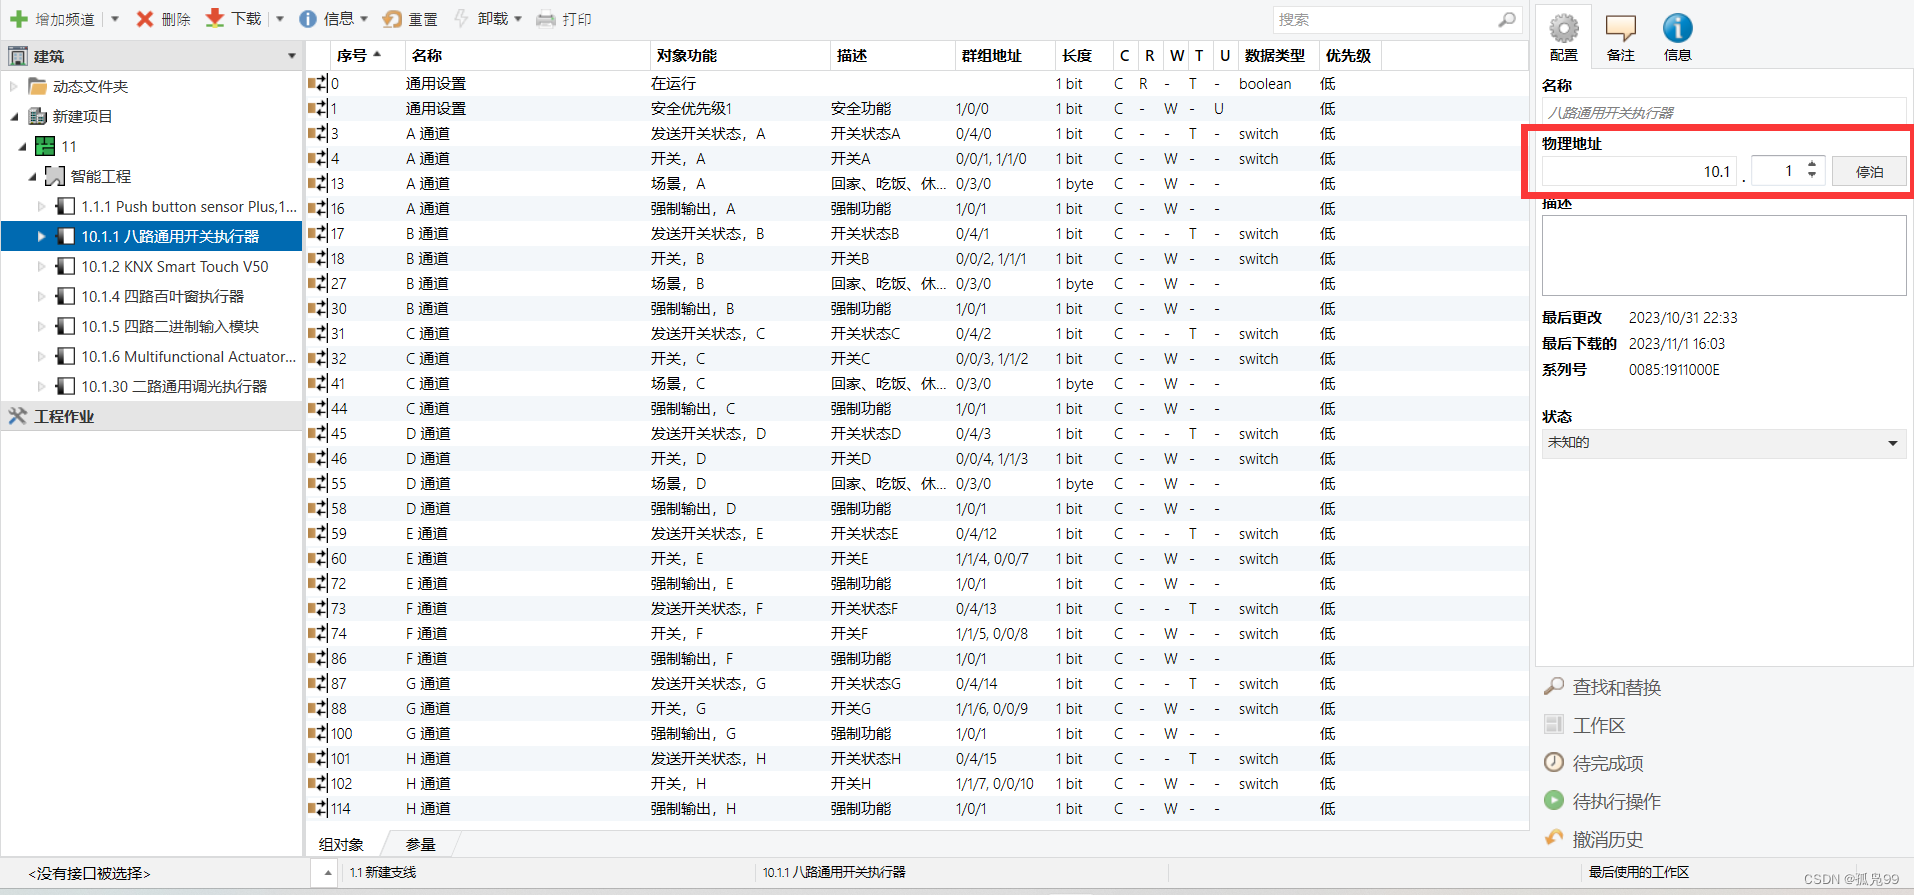Screen dimensions: 1914x895
Task: Click the red X delete icon
Action: point(145,19)
